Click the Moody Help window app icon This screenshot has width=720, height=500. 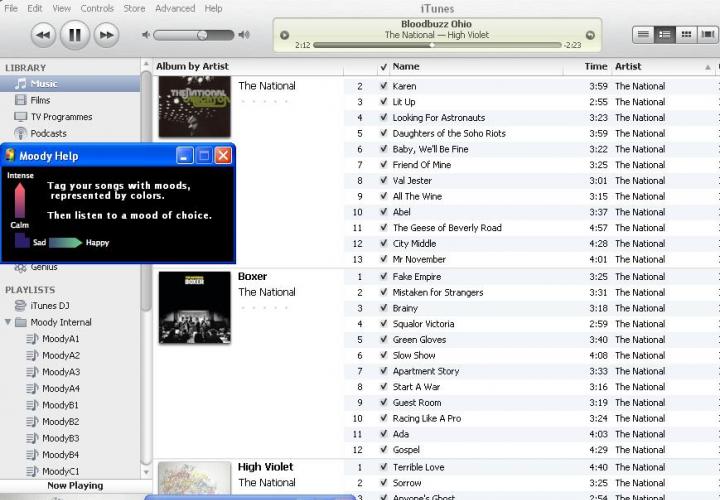click(x=10, y=156)
